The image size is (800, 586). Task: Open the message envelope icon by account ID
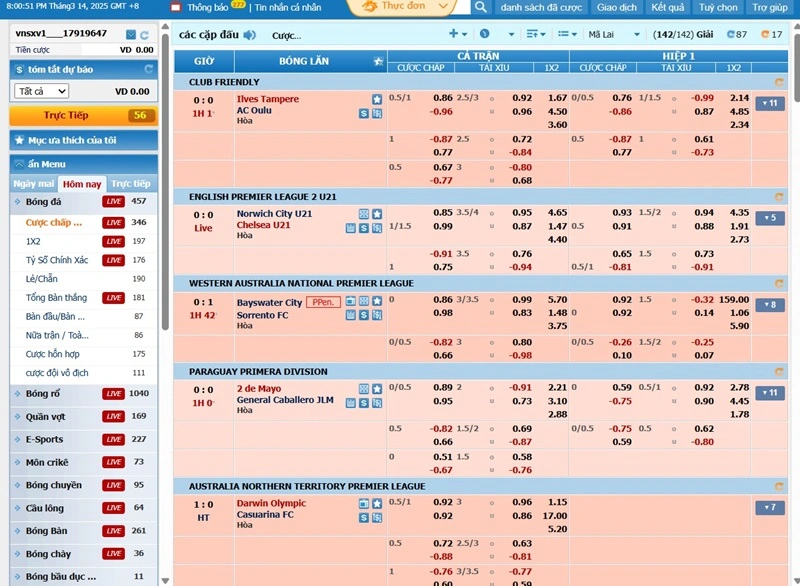coord(130,34)
